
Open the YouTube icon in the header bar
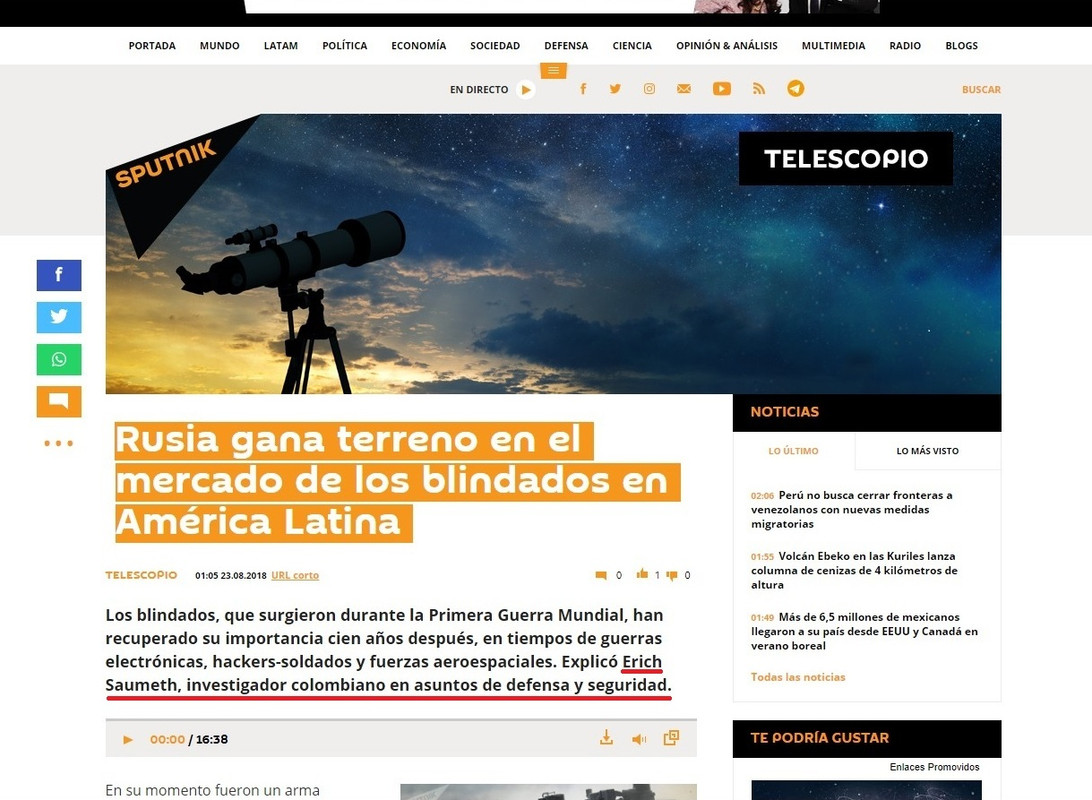coord(722,88)
